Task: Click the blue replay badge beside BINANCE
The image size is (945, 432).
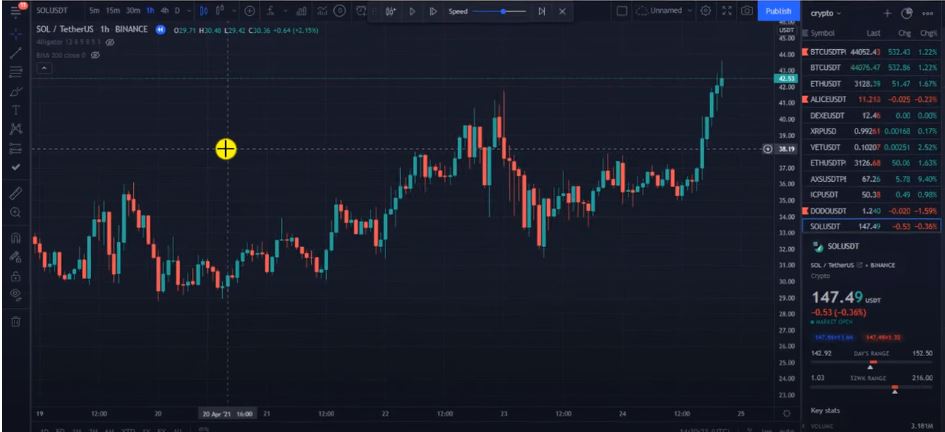Action: point(160,29)
